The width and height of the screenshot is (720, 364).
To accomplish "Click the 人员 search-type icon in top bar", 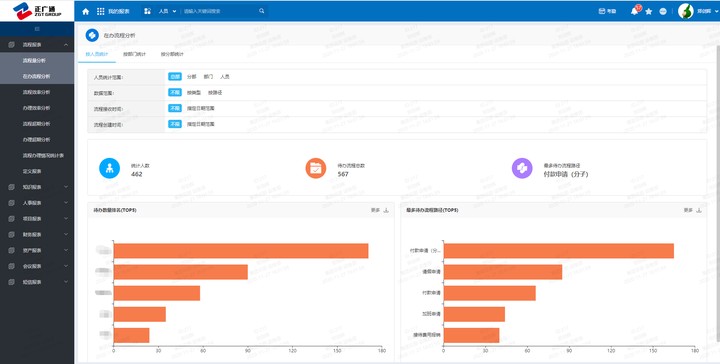I will pos(147,11).
